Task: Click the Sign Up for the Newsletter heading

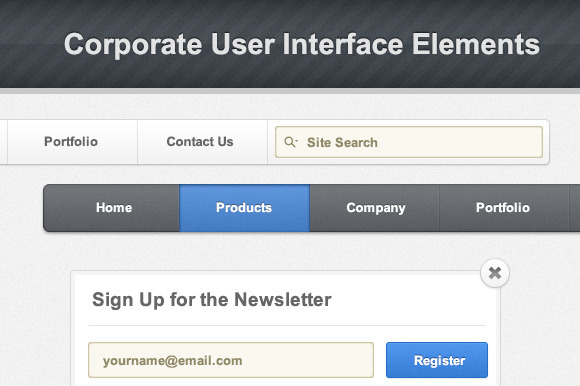Action: 212,299
